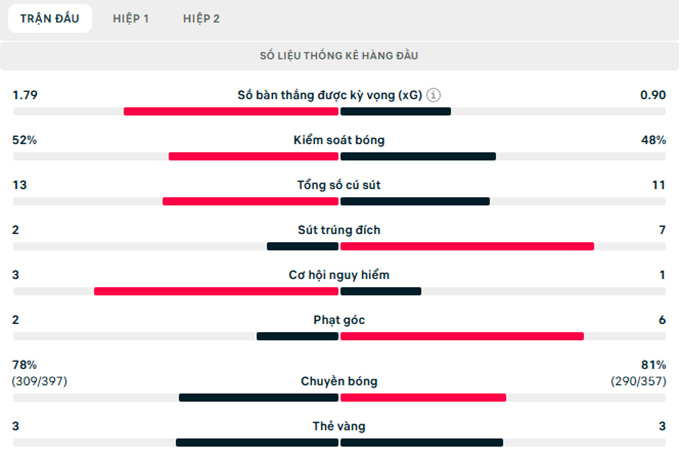Click the away team red Sút trúng đích bar
680x464 pixels.
coord(467,246)
